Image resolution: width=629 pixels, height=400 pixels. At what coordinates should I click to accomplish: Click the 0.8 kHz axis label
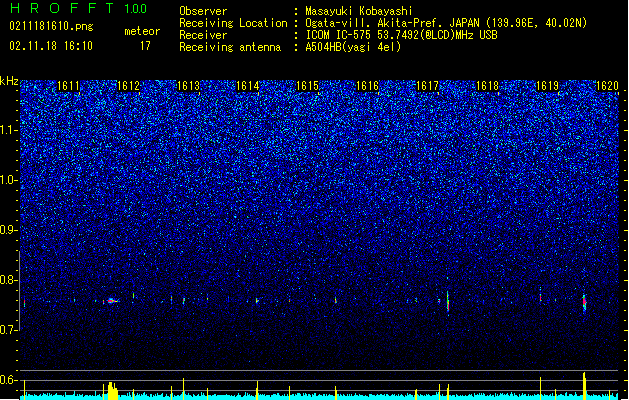click(x=9, y=280)
